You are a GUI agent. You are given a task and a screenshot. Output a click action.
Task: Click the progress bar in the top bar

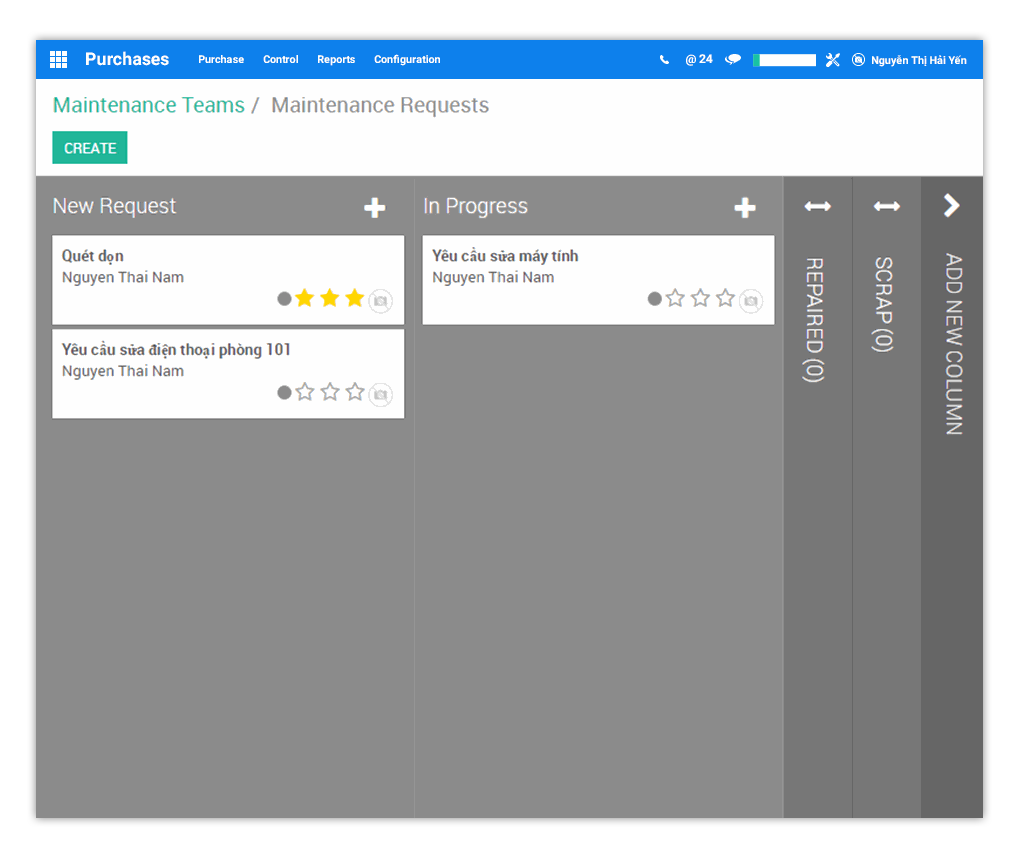(784, 59)
